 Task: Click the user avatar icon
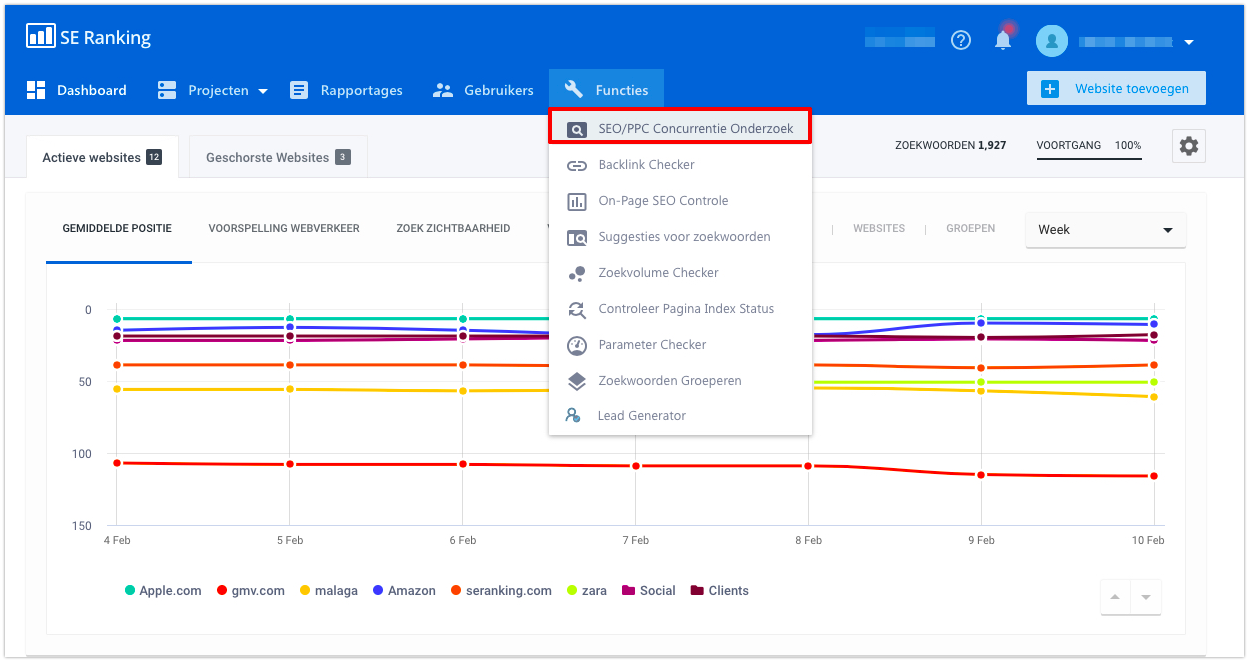tap(1052, 41)
